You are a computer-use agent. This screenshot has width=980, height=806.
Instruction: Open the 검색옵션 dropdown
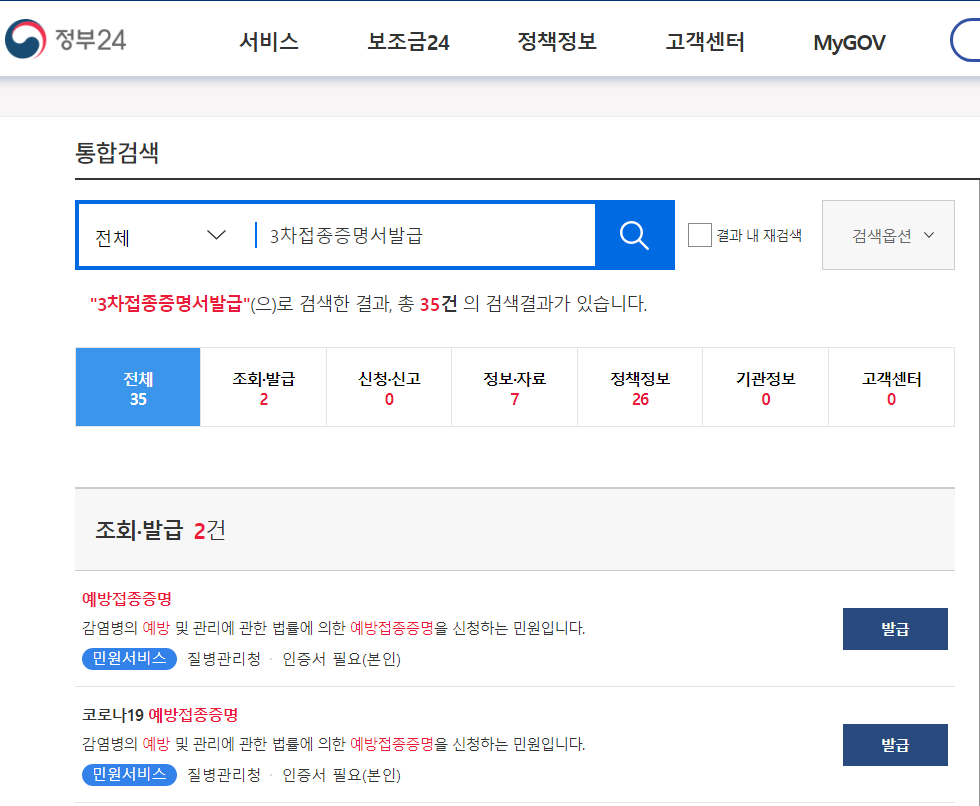pos(888,235)
